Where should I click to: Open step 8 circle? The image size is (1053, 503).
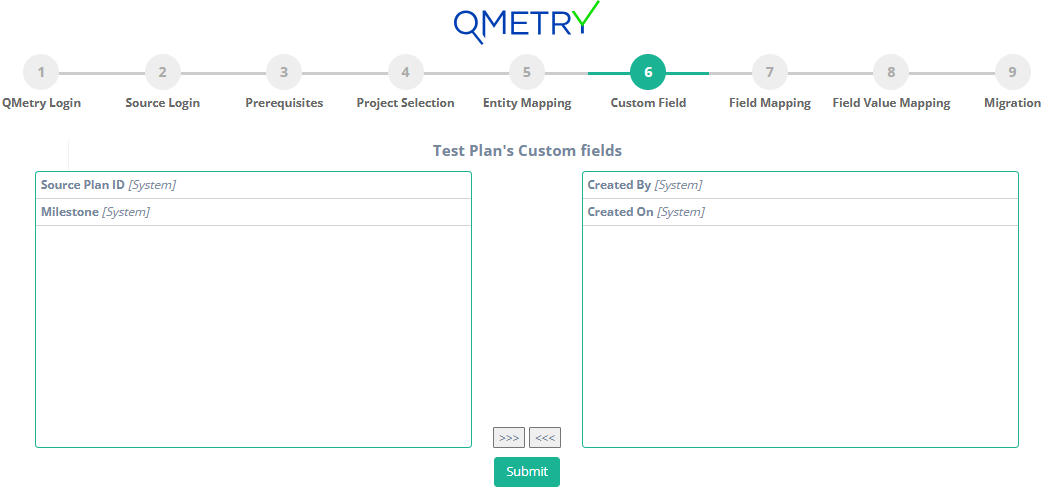(891, 73)
